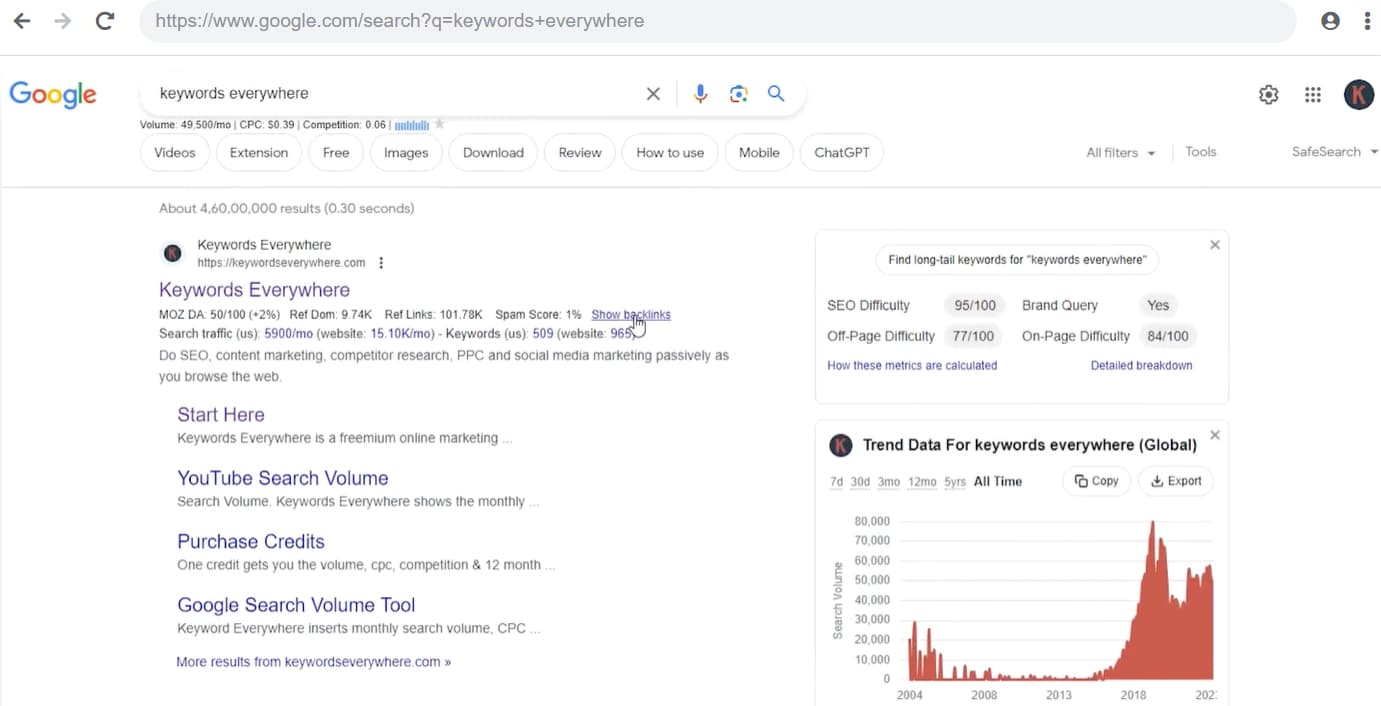Screen dimensions: 1381x706
Task: Click the 84/100 On-Page Difficulty badge
Action: tap(1167, 337)
